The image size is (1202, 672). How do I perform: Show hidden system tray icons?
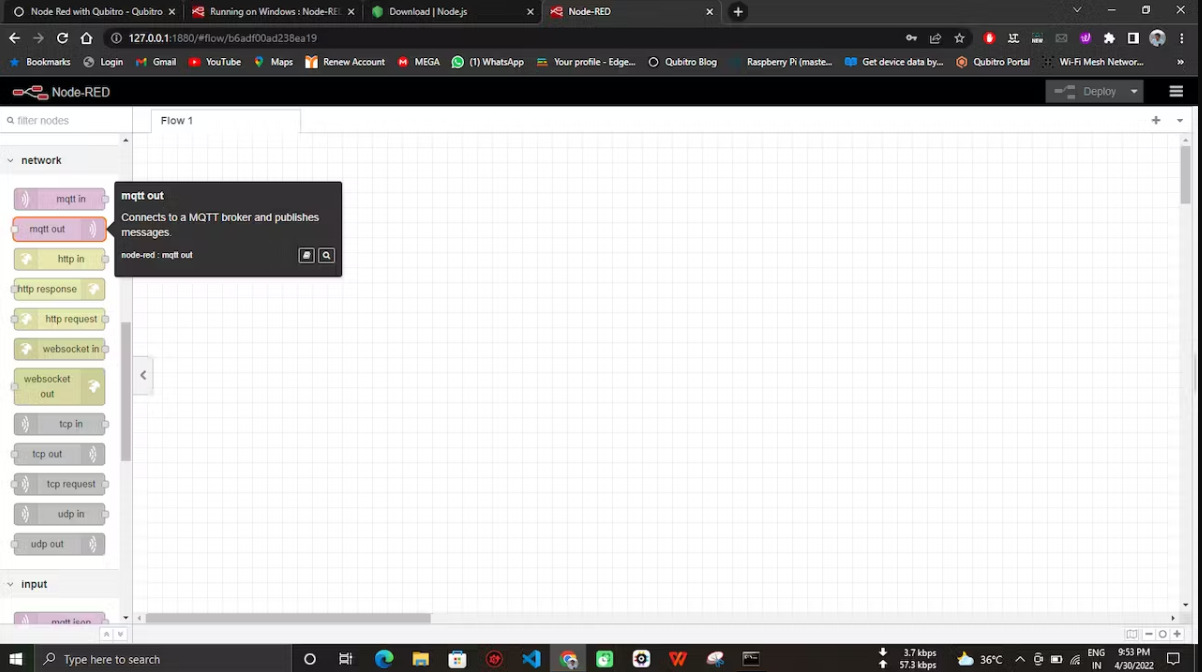click(1020, 659)
